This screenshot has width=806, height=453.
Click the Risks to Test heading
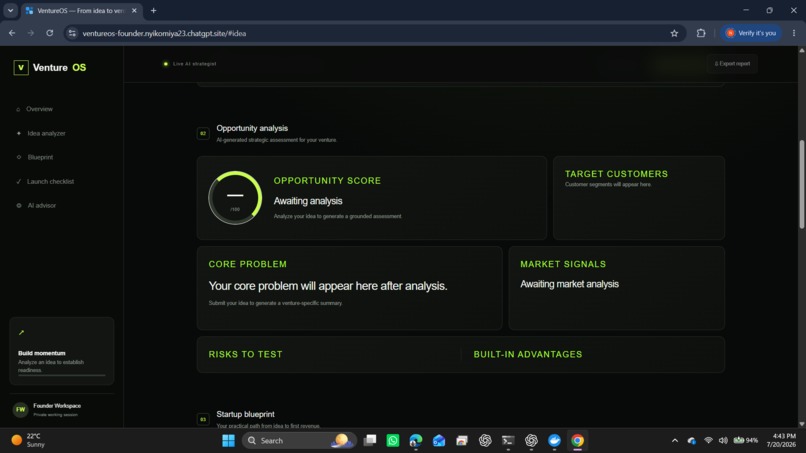(x=245, y=354)
